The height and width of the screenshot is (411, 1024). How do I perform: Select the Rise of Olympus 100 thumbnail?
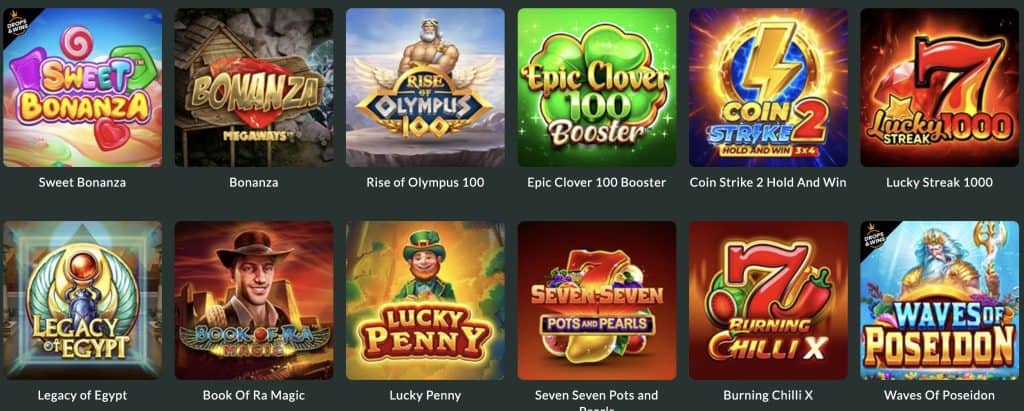tap(425, 88)
